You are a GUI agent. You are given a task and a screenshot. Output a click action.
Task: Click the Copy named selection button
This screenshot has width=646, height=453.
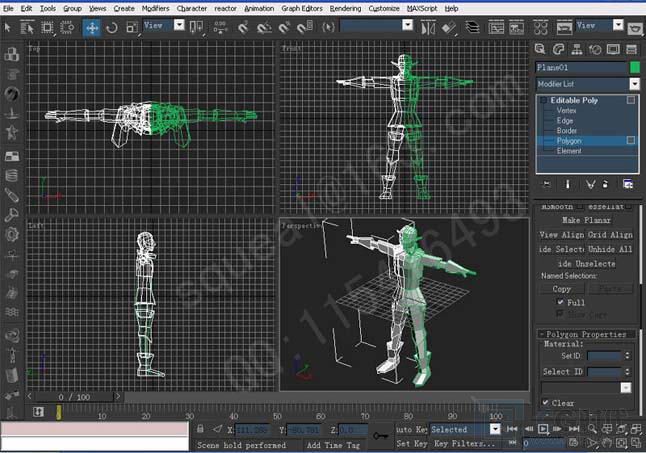coord(562,289)
